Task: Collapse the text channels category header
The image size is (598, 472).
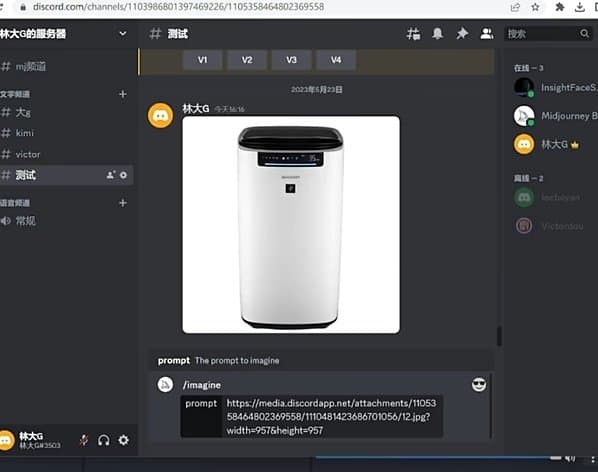Action: [15, 94]
